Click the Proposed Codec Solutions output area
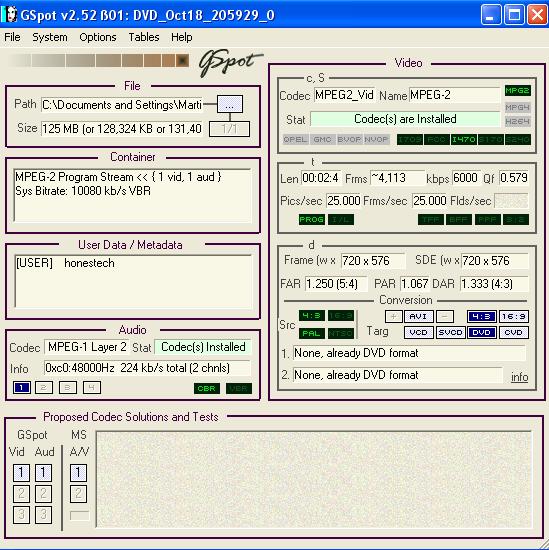The width and height of the screenshot is (549, 550). [314, 479]
